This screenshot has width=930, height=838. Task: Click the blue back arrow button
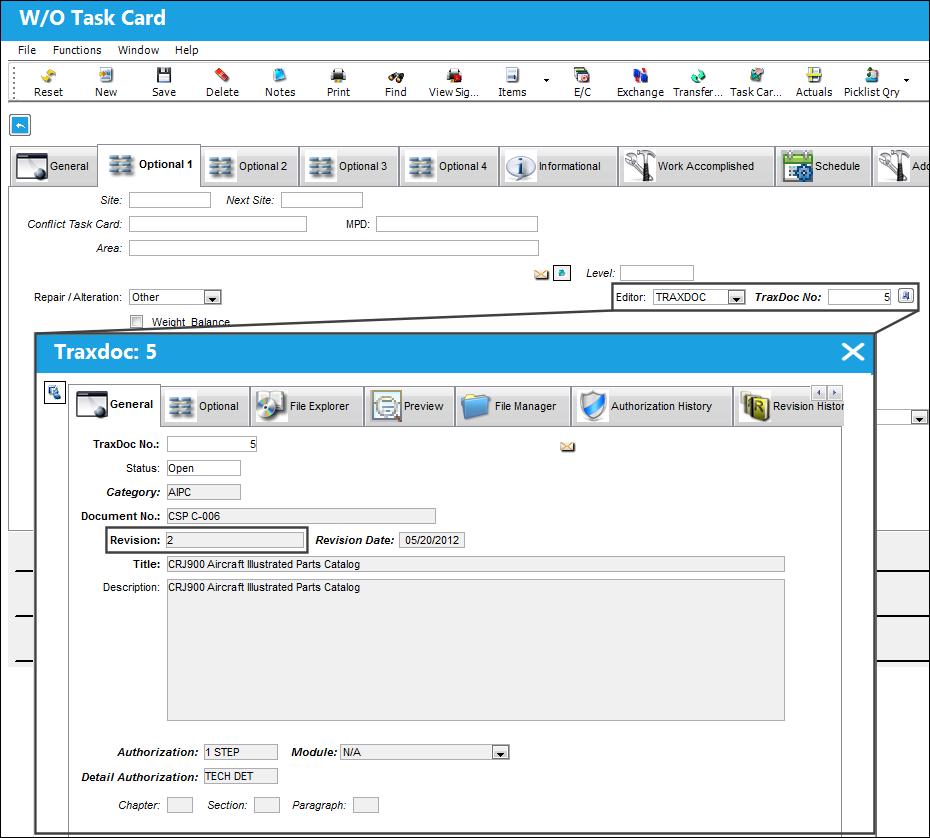(20, 125)
